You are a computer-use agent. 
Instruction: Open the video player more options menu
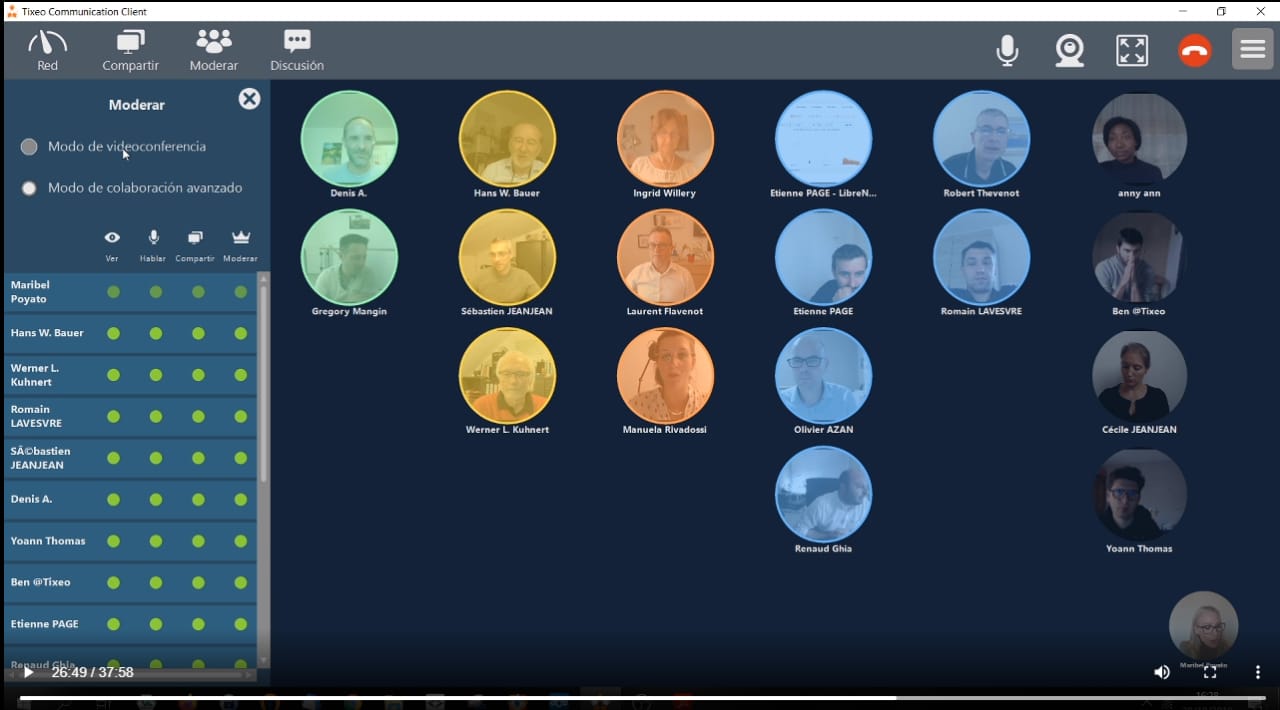pyautogui.click(x=1258, y=672)
